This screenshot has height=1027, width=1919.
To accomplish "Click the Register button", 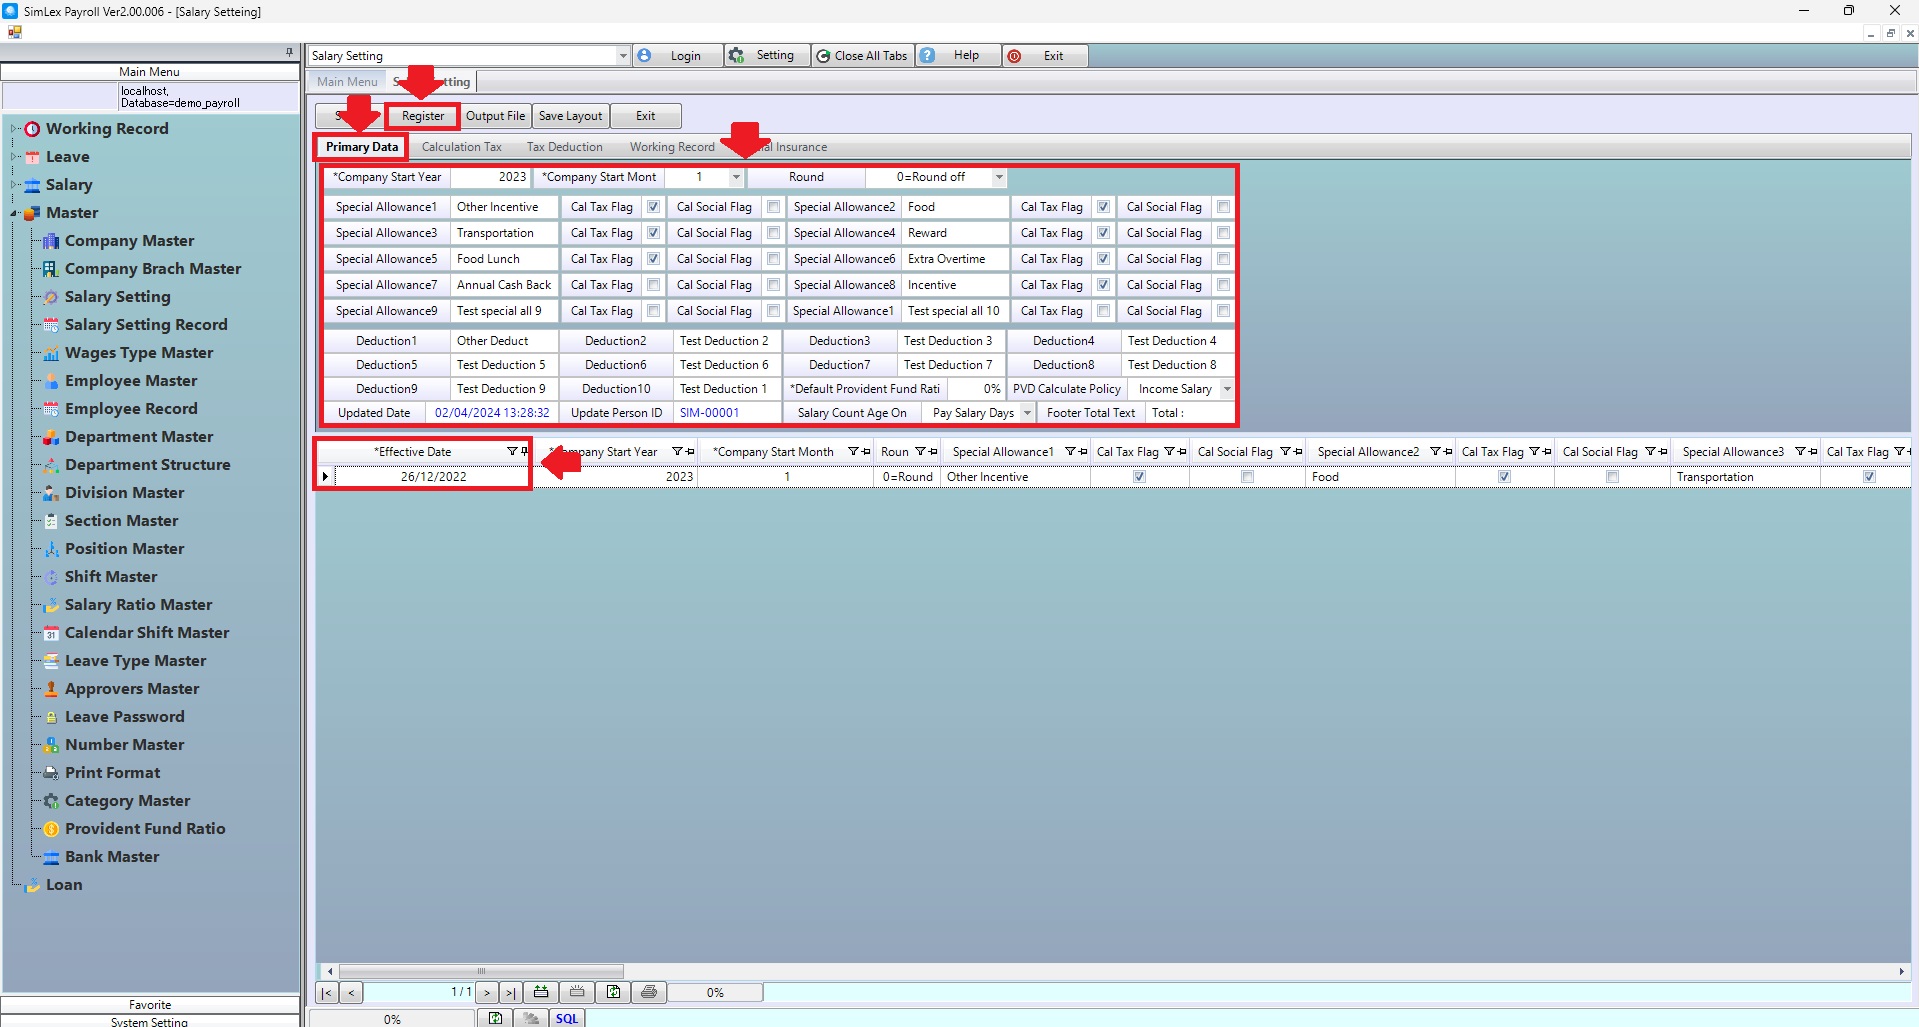I will point(423,116).
